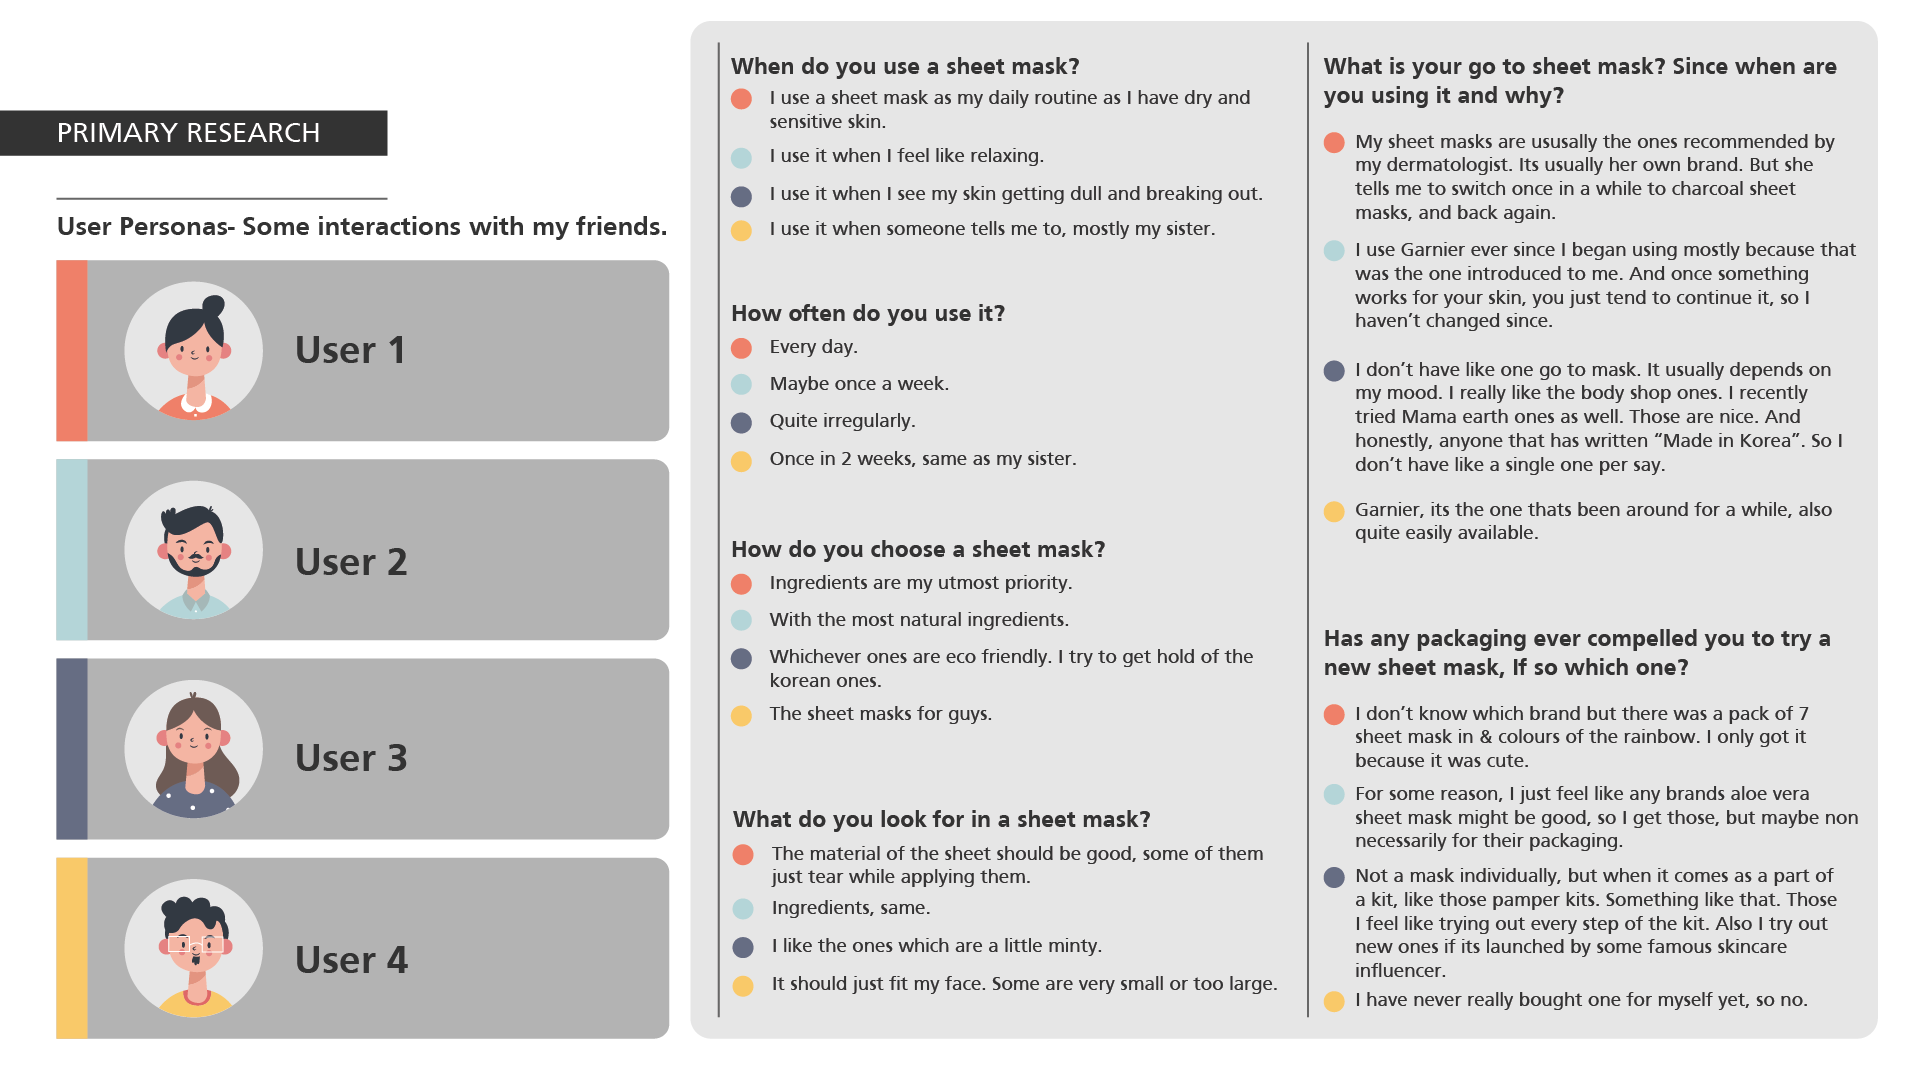Click the long-haired User 3 avatar

(x=194, y=749)
